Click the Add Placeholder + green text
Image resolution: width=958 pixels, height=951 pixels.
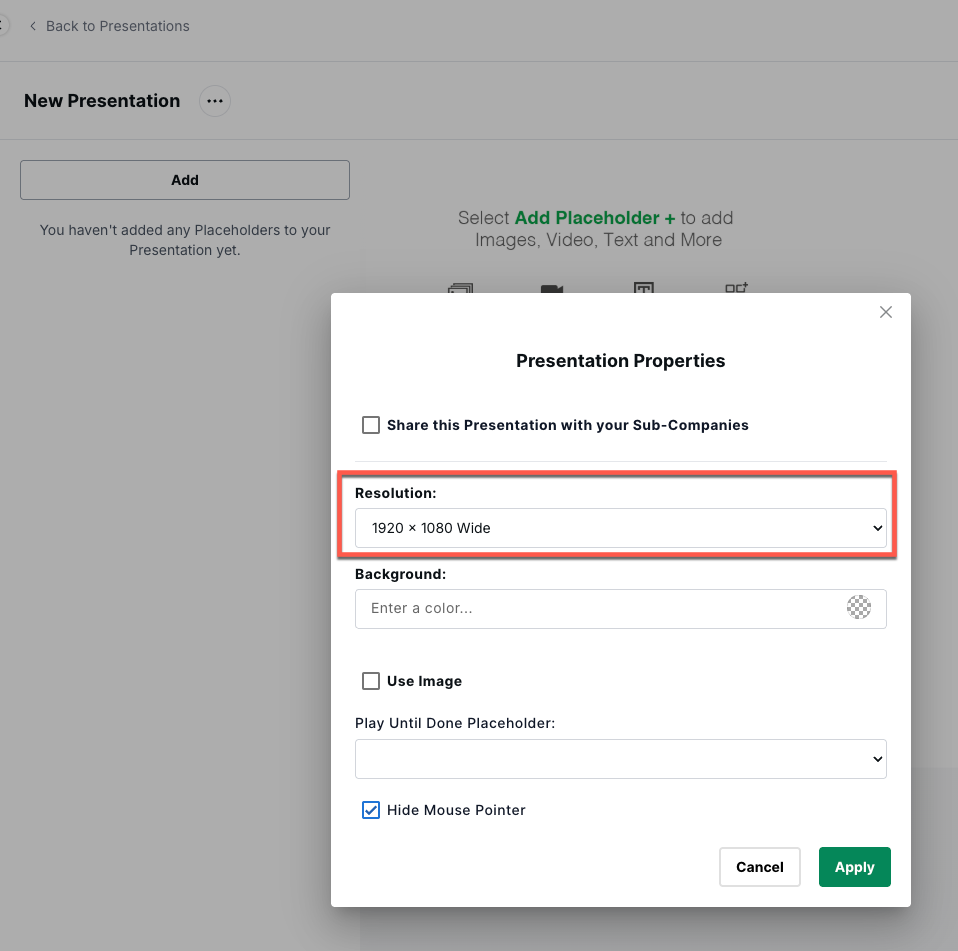click(x=594, y=218)
